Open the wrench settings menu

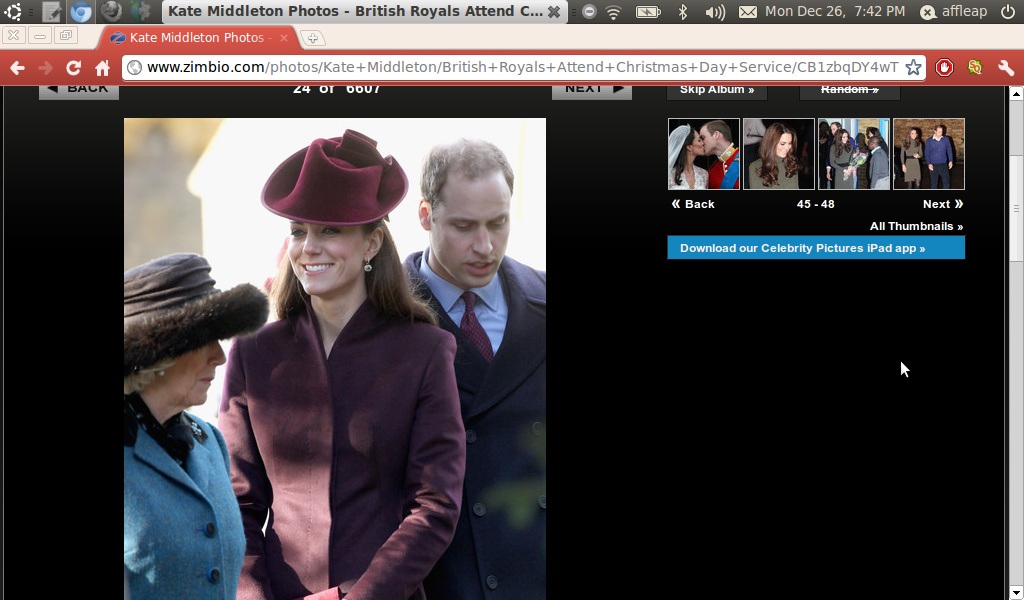coord(1006,67)
